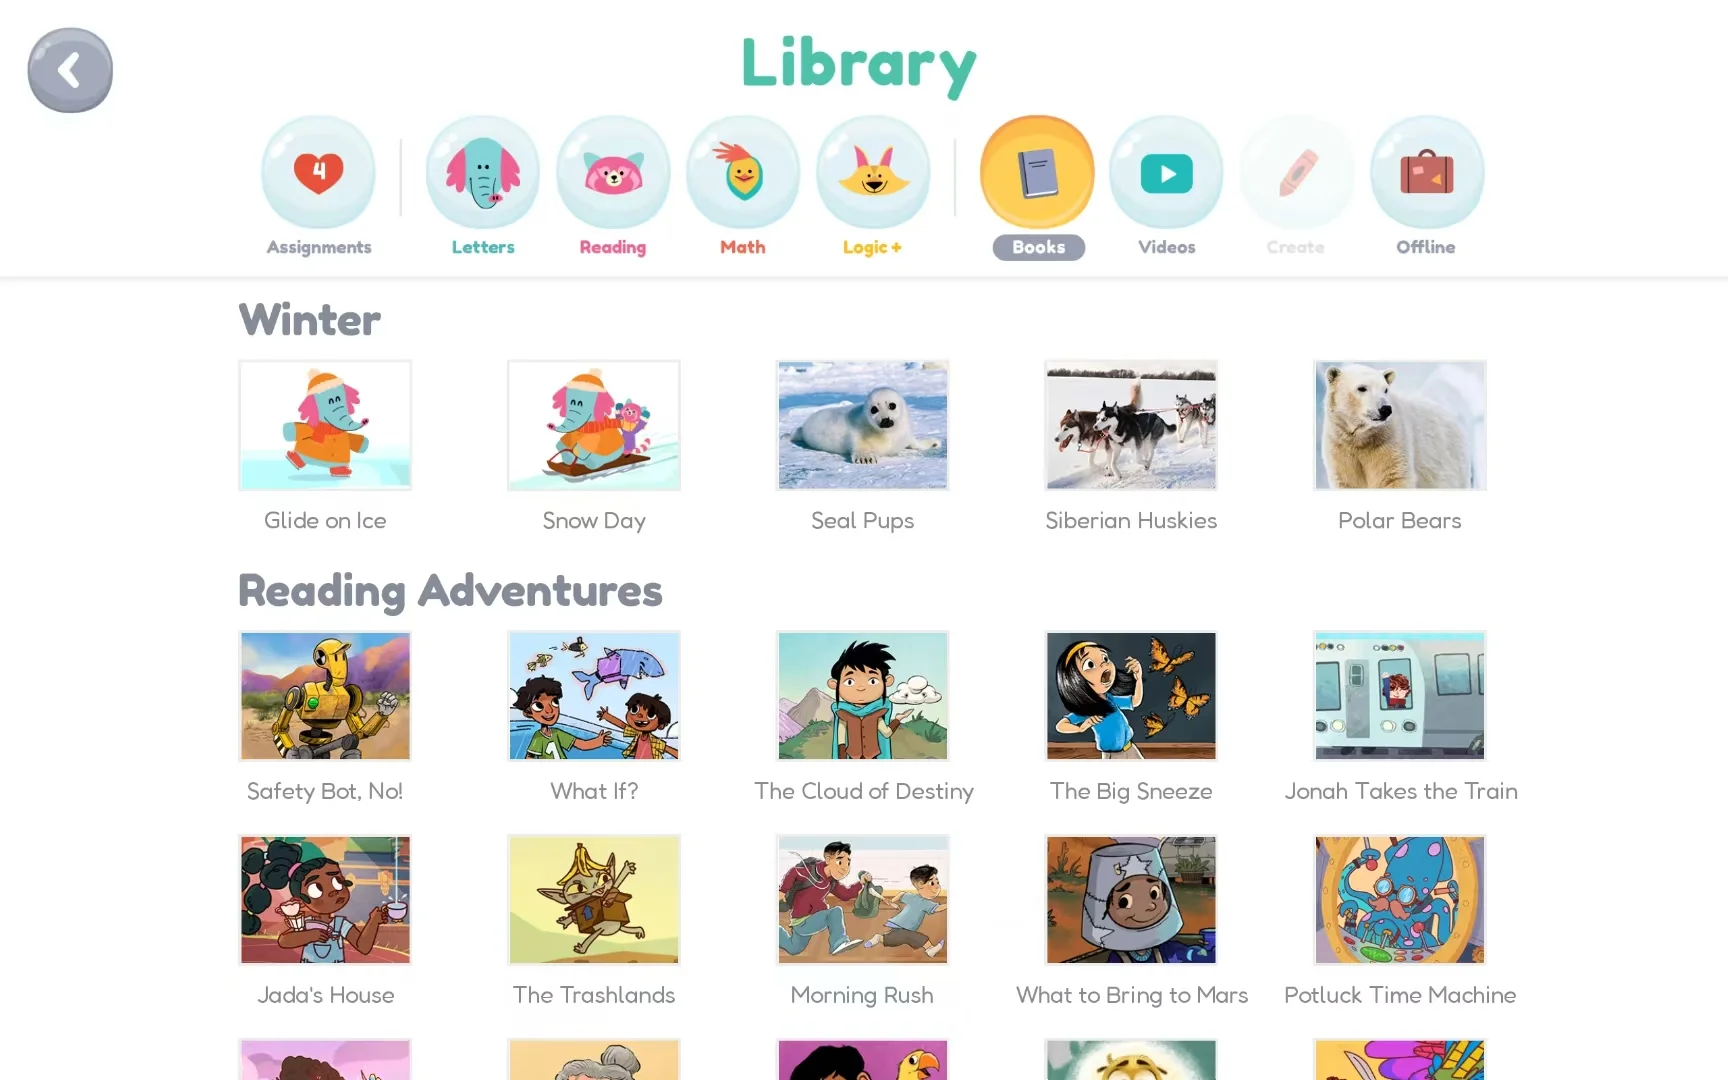The image size is (1728, 1080).
Task: Open Logic+ fox icon
Action: 873,172
